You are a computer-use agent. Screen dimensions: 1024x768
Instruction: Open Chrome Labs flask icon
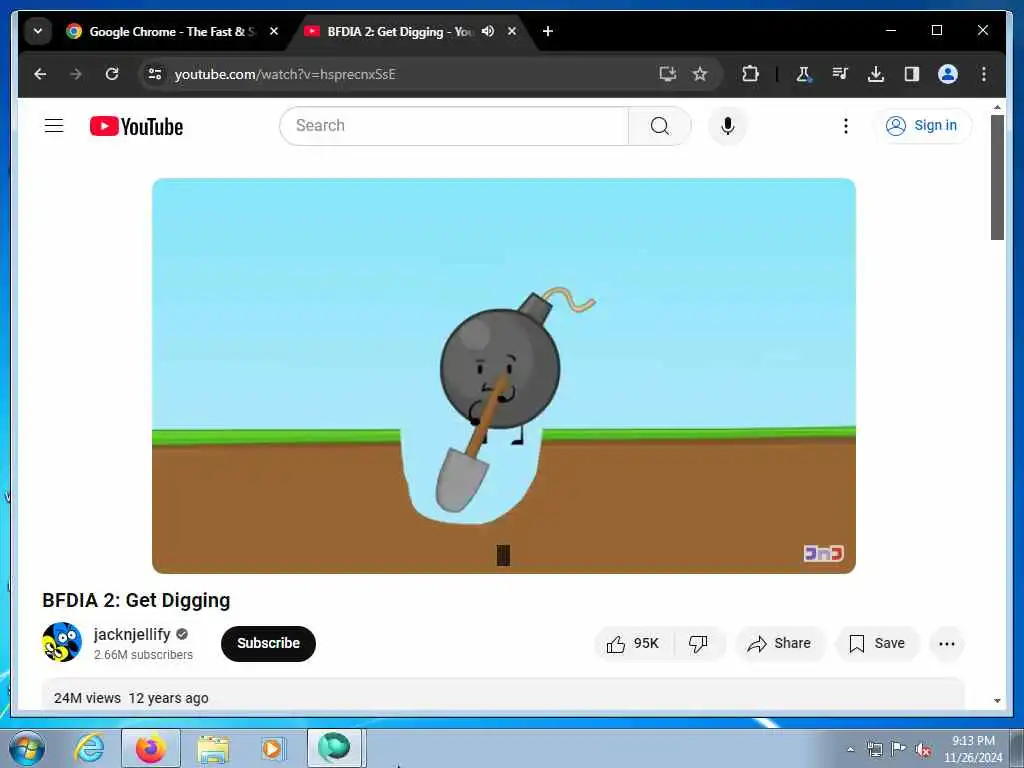tap(804, 74)
